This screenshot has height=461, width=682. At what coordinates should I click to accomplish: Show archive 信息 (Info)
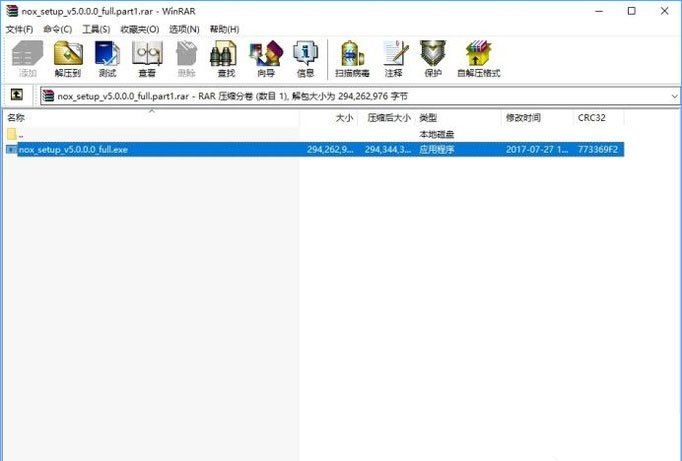click(x=305, y=59)
